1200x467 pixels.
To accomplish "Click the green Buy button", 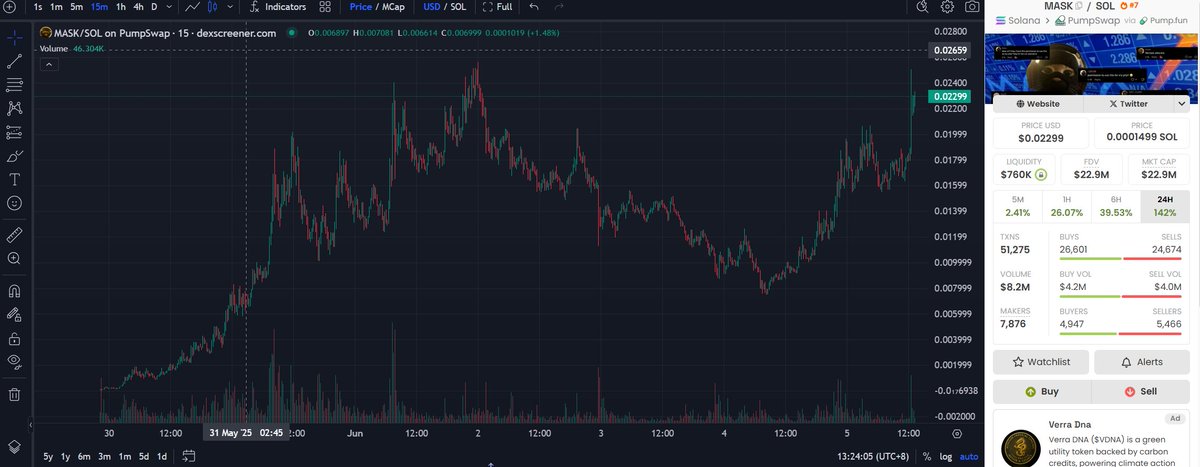I will 1041,391.
